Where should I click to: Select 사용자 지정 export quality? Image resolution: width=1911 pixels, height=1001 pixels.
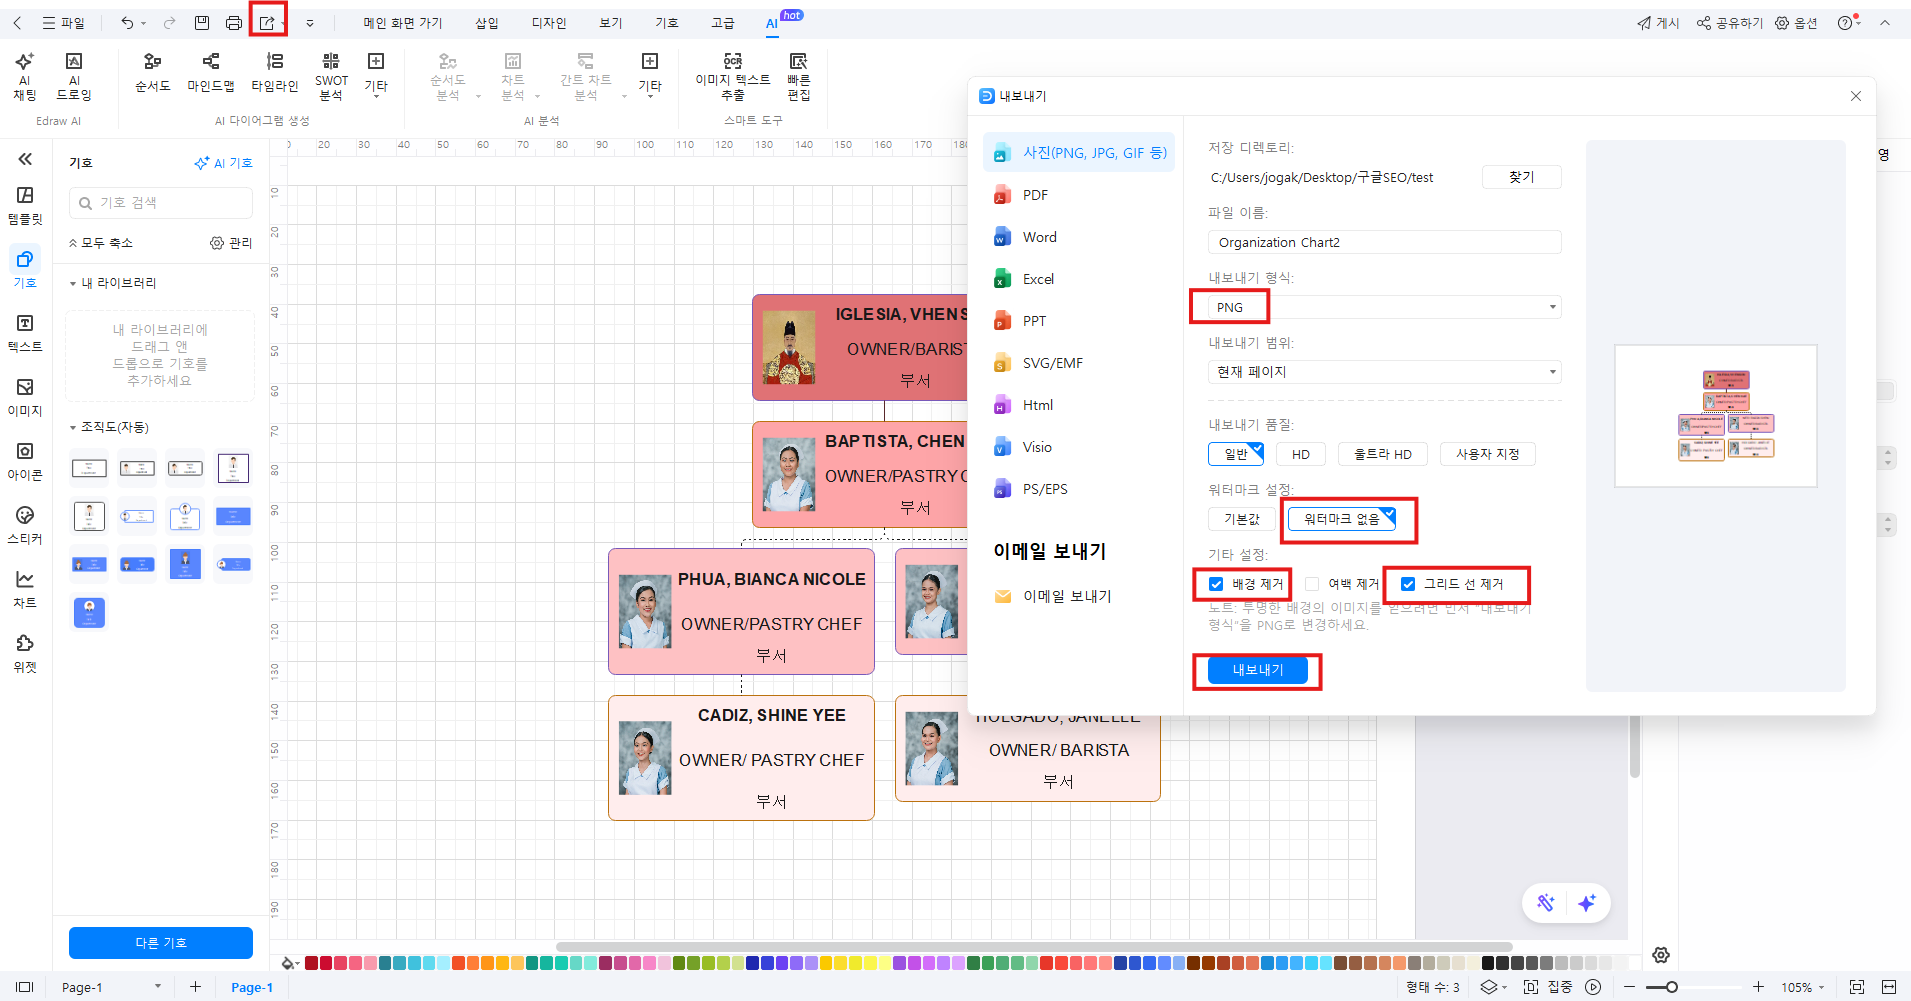(x=1488, y=454)
